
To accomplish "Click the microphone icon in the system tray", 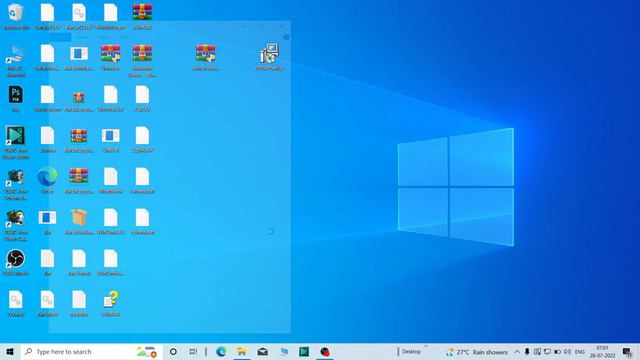I will tap(527, 351).
